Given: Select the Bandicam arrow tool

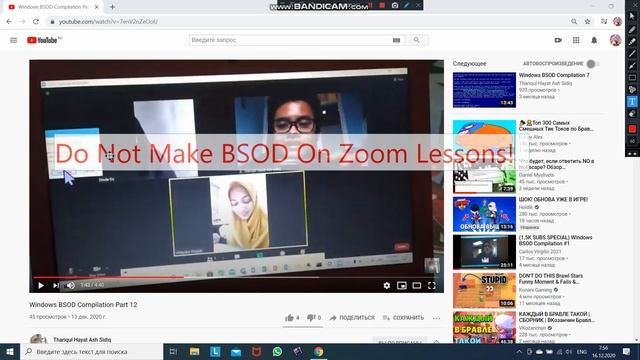Looking at the screenshot, I should (x=632, y=65).
